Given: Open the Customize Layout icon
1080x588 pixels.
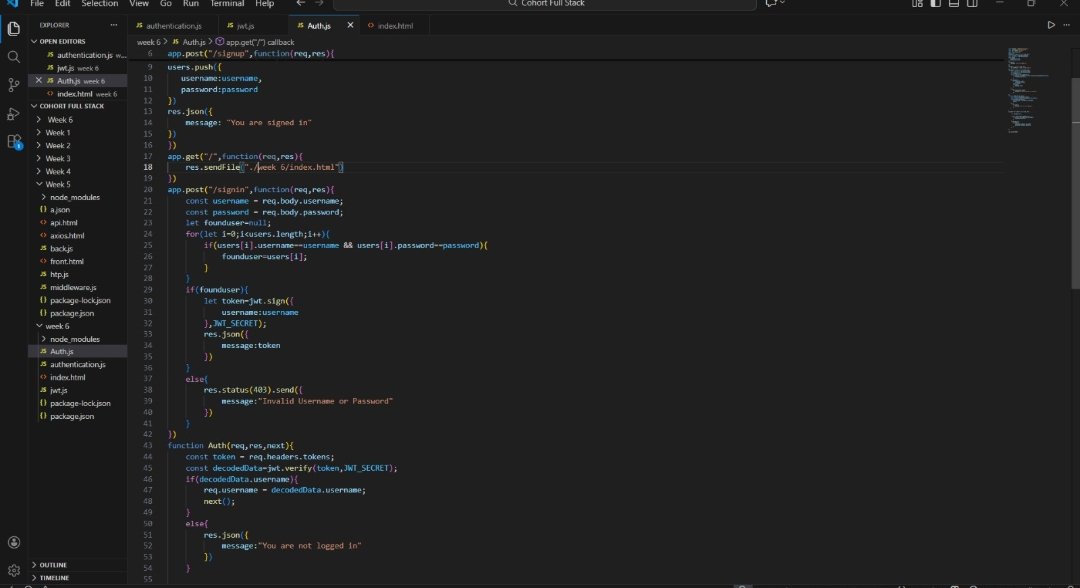Looking at the screenshot, I should pyautogui.click(x=917, y=3).
